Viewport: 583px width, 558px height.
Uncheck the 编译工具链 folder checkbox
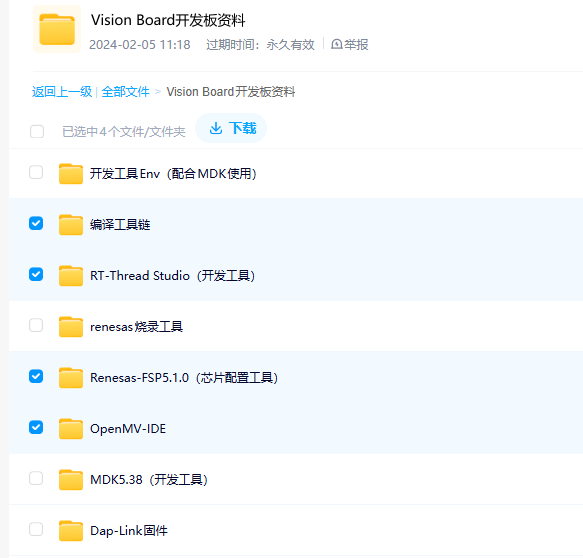36,223
